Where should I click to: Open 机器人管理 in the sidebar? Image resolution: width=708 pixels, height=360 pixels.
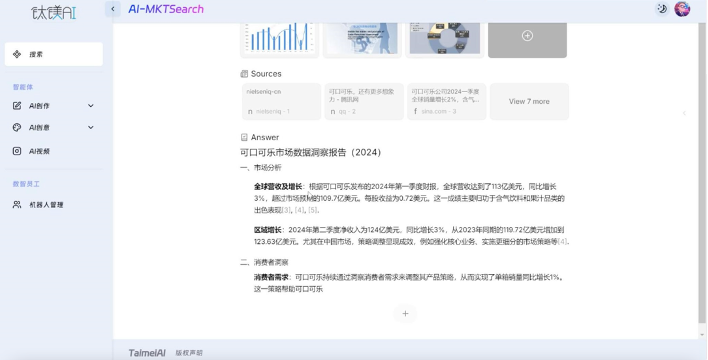[x=54, y=205]
